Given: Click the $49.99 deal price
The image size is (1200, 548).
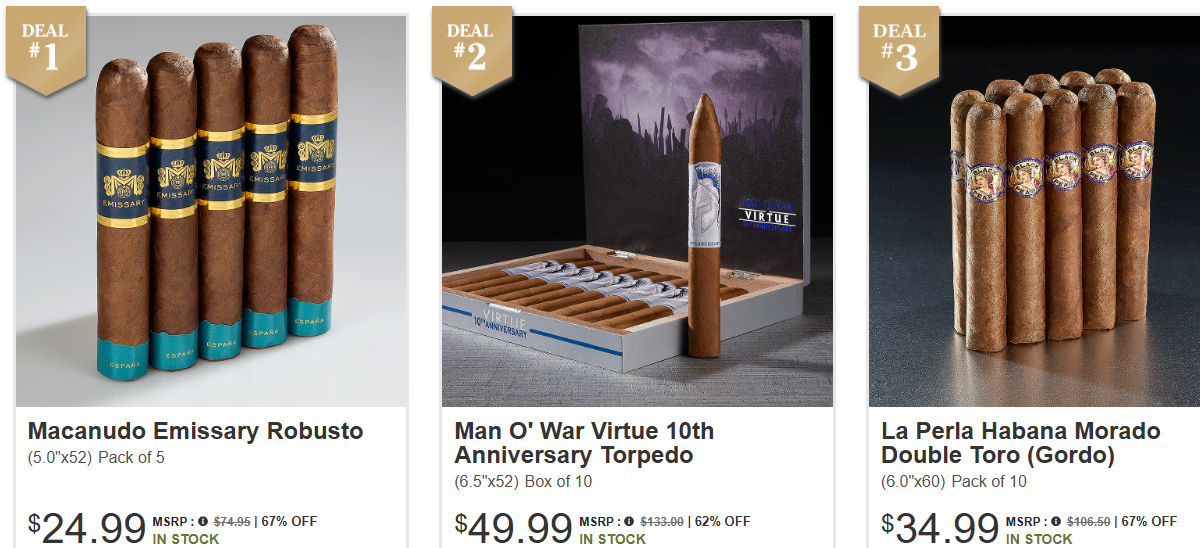Looking at the screenshot, I should [514, 528].
